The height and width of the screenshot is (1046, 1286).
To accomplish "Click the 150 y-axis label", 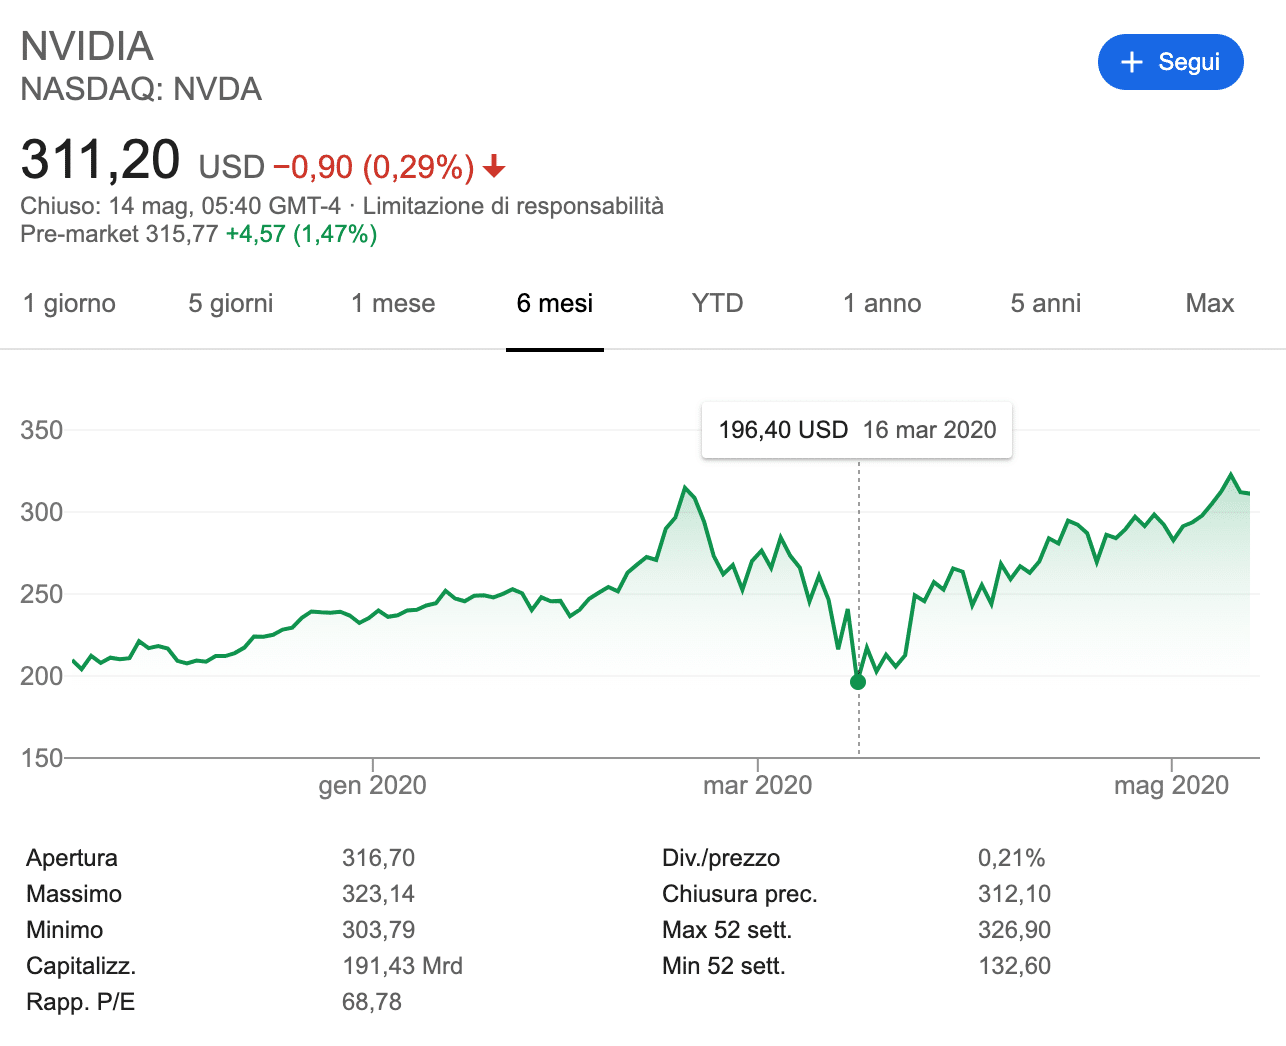I will [x=42, y=758].
